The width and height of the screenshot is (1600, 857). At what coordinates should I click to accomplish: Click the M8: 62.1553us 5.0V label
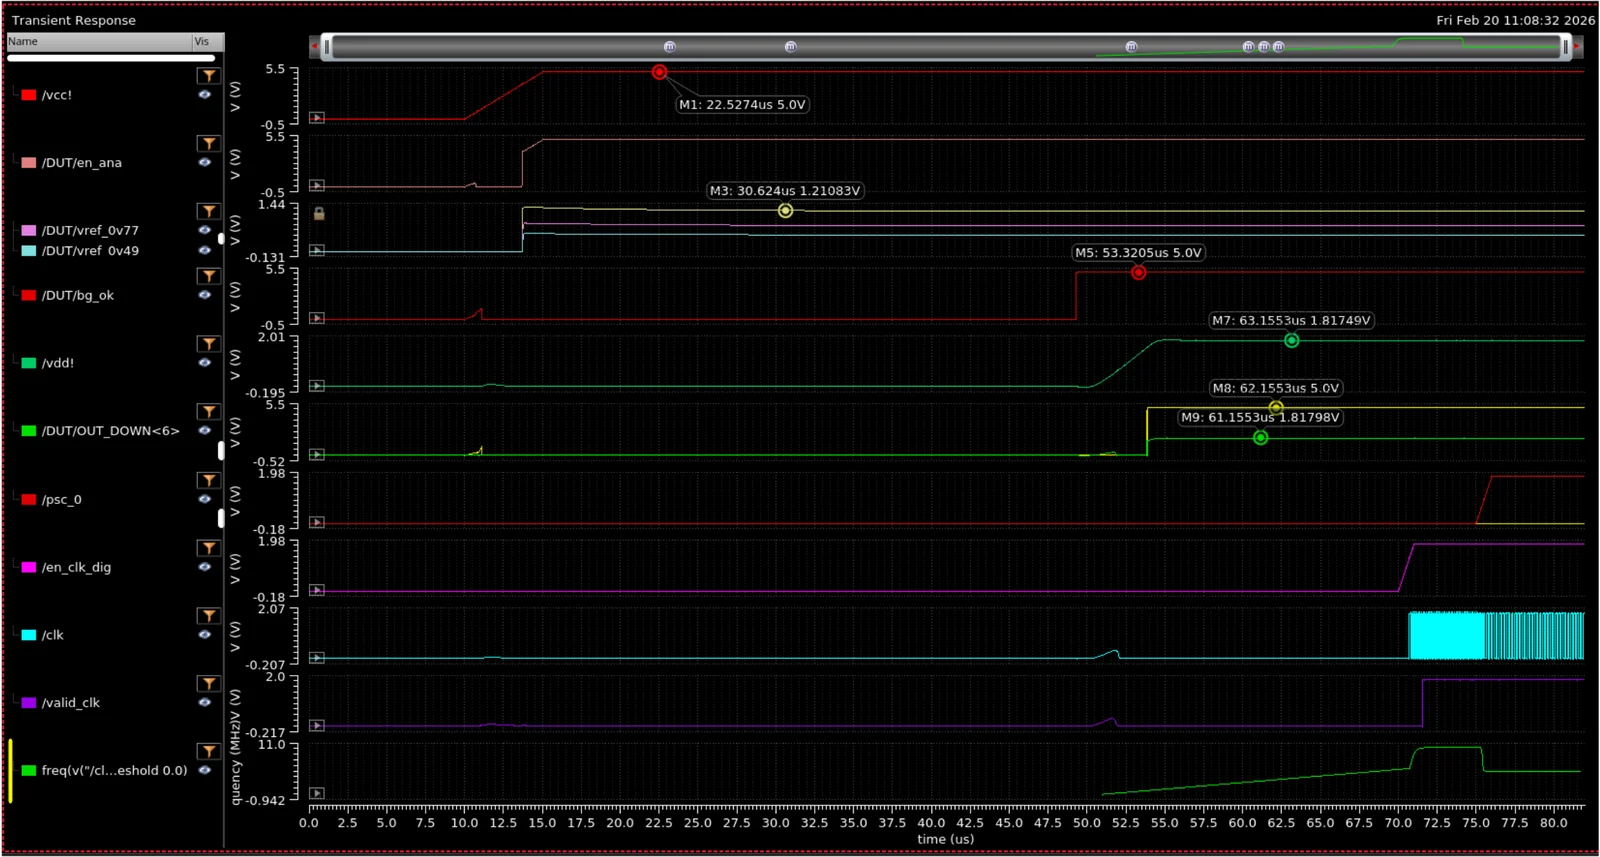click(1275, 388)
